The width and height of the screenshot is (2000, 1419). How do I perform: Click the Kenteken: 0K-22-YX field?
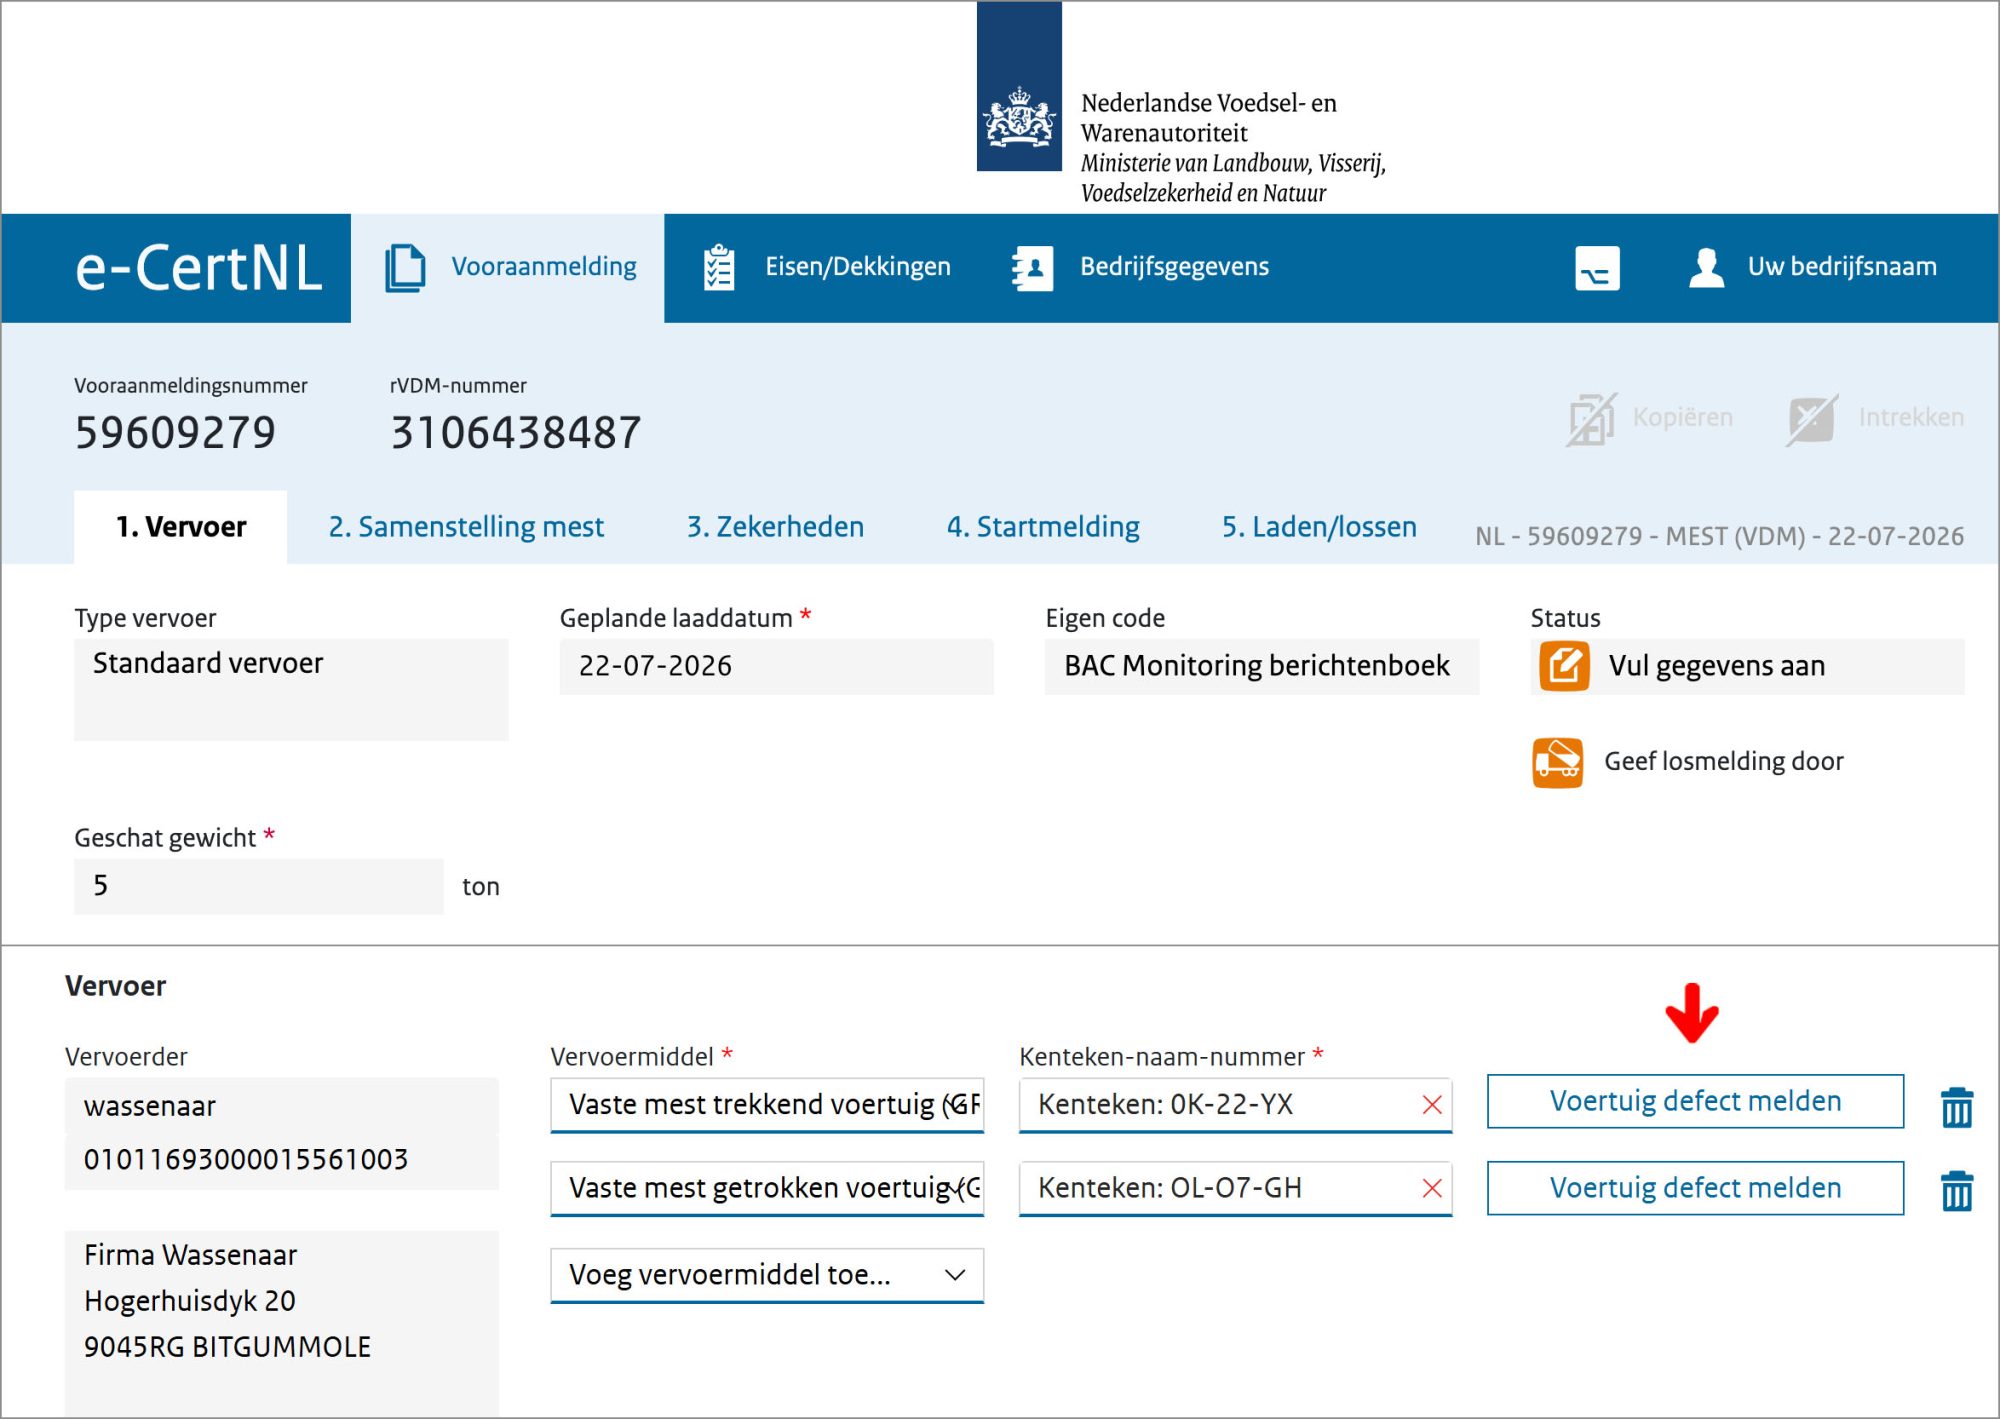(1235, 1105)
